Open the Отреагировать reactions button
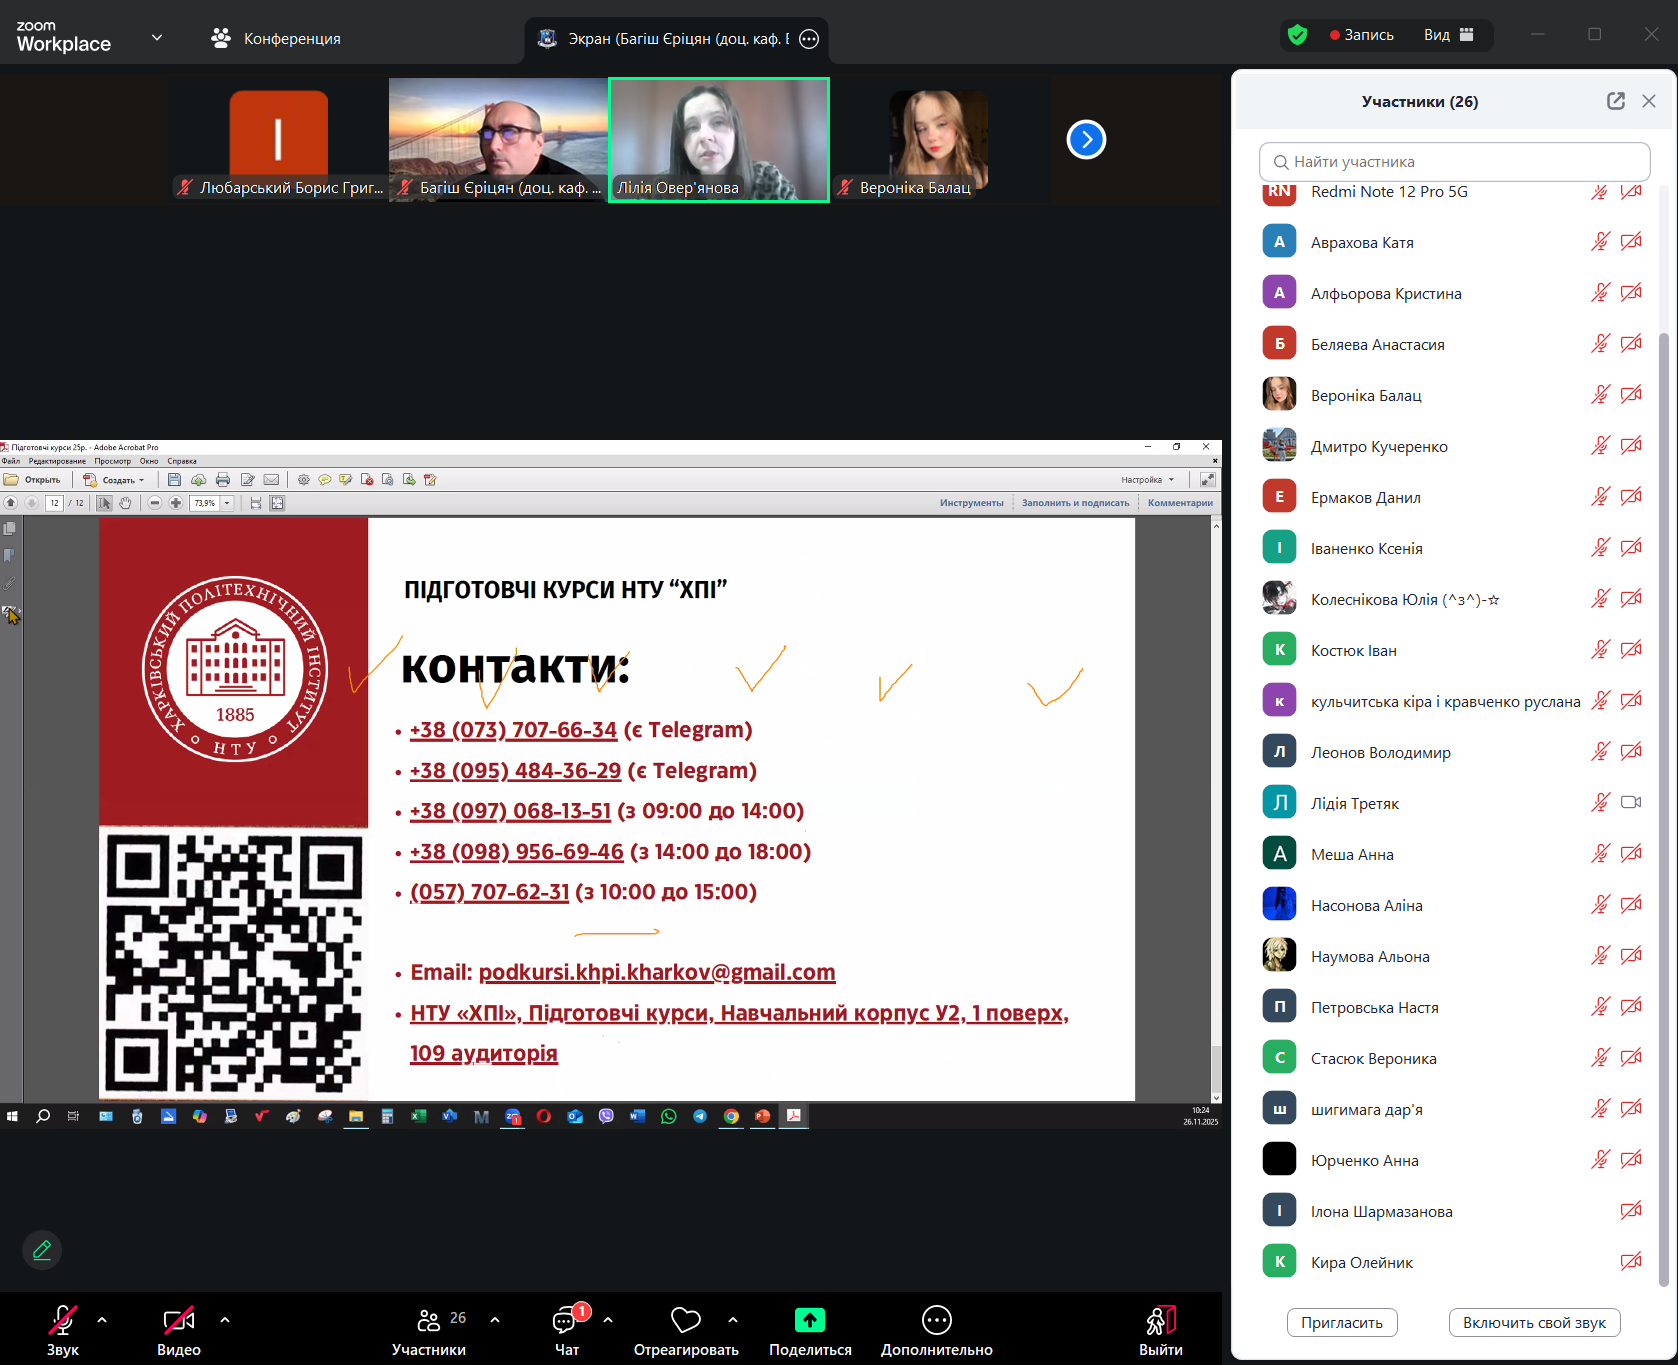1678x1365 pixels. click(686, 1331)
